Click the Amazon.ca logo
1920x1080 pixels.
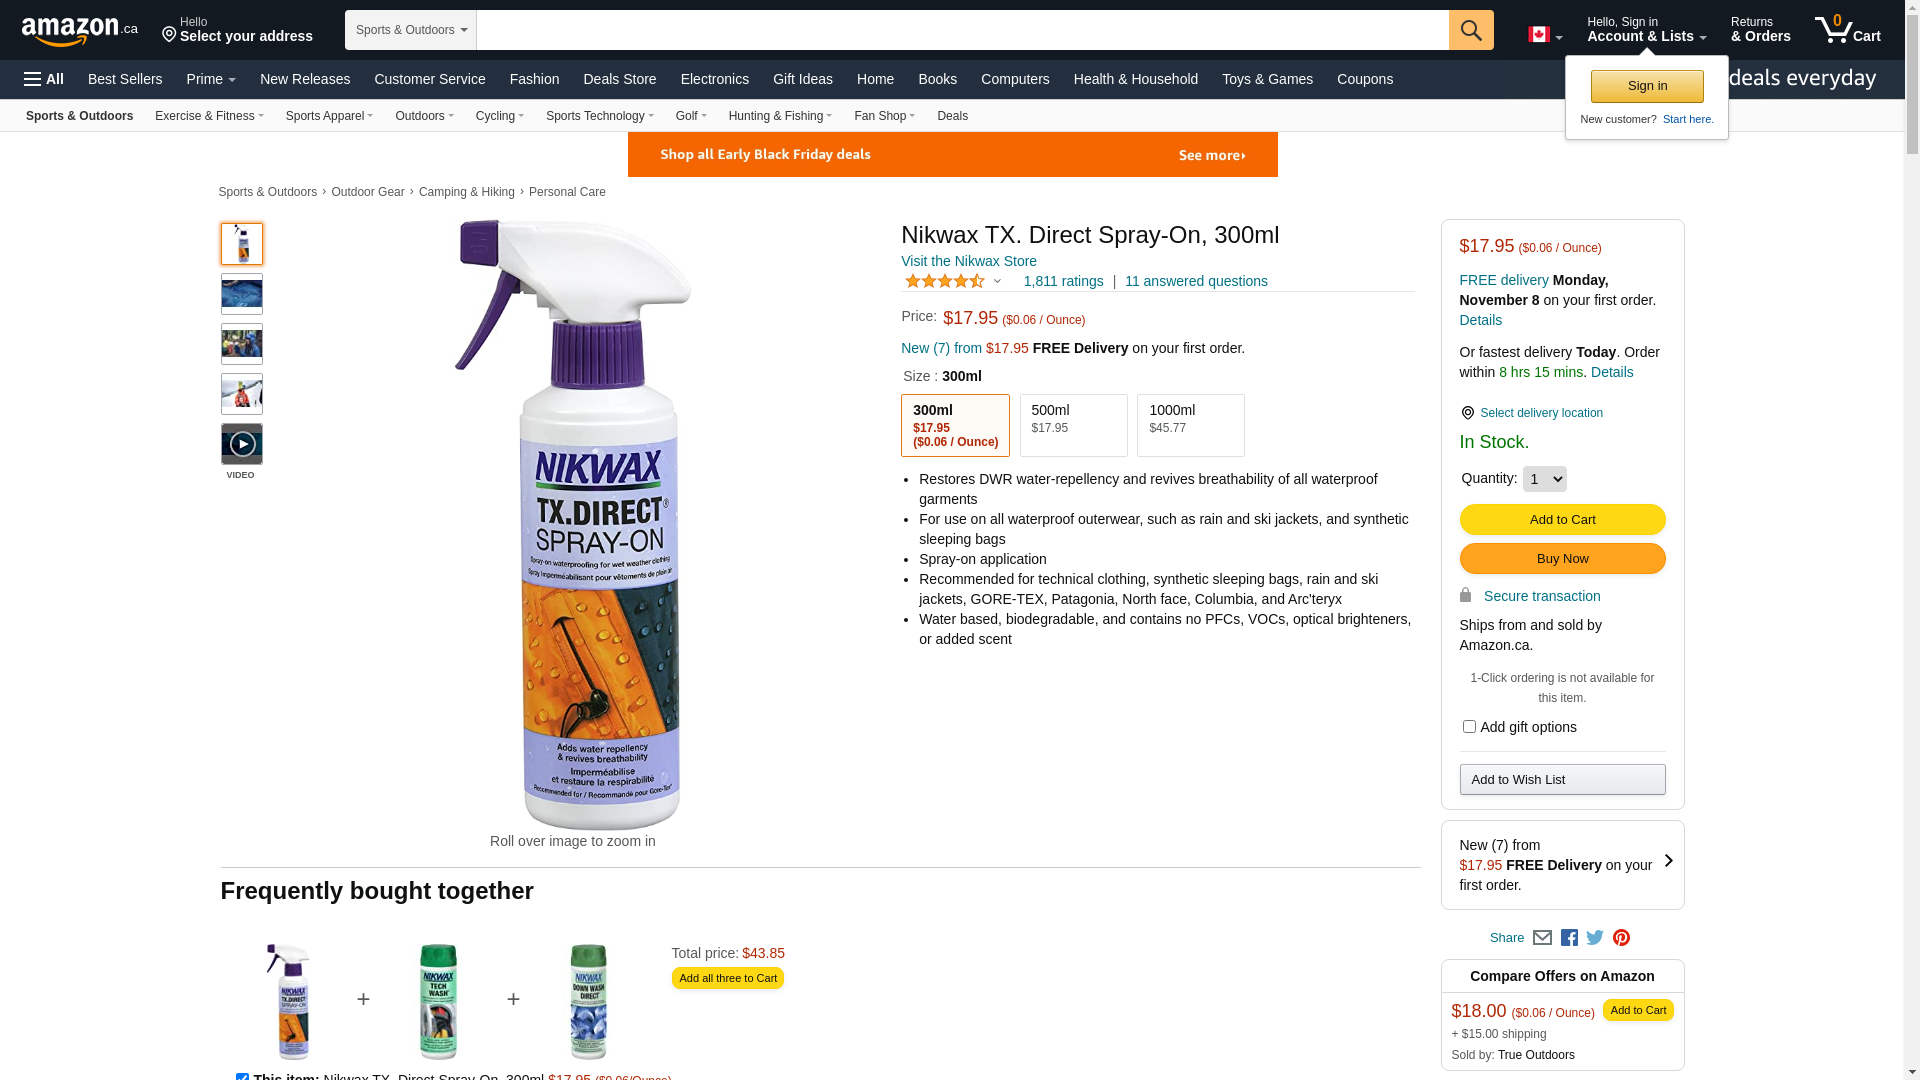click(79, 31)
